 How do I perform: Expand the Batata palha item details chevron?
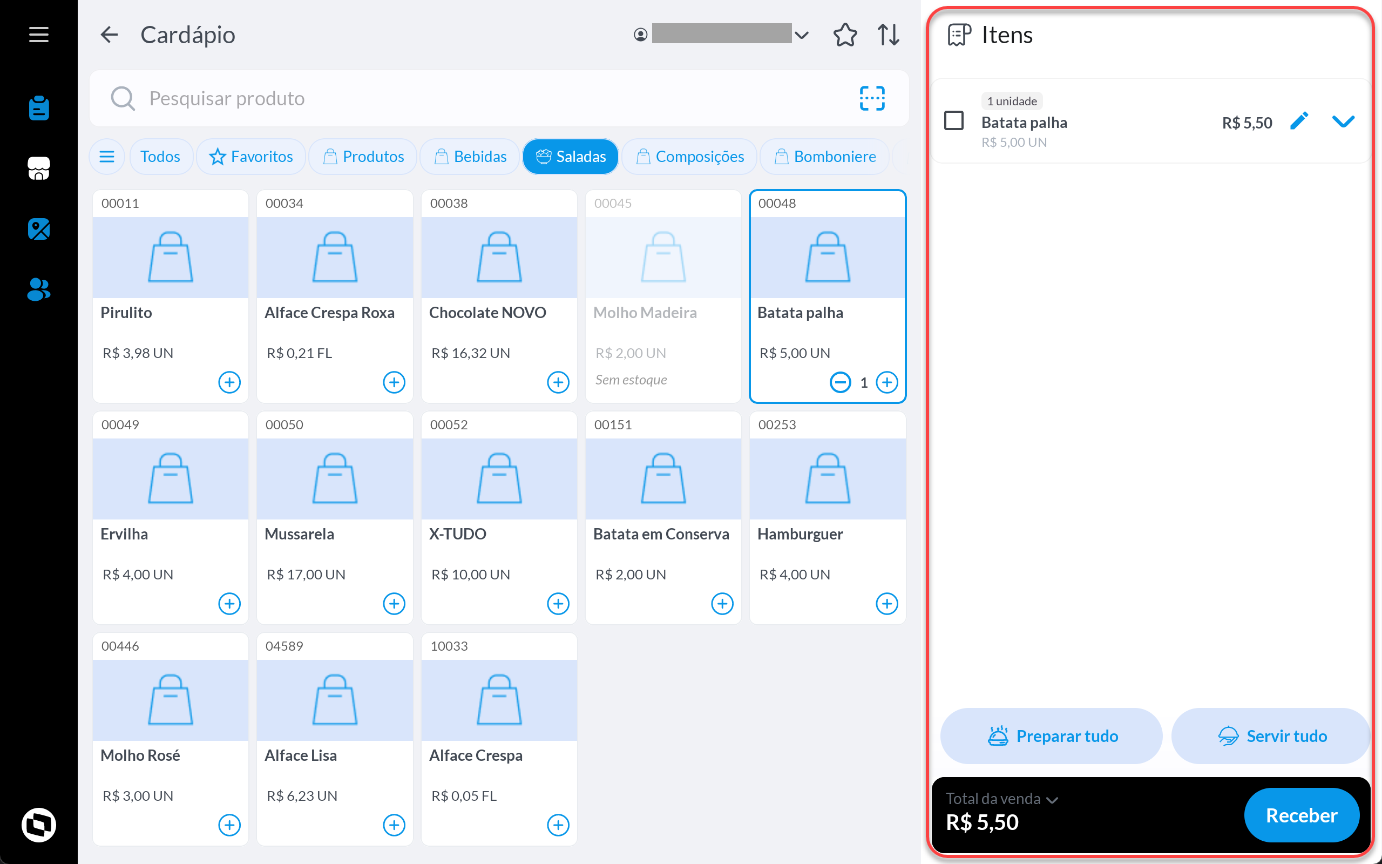pyautogui.click(x=1343, y=122)
